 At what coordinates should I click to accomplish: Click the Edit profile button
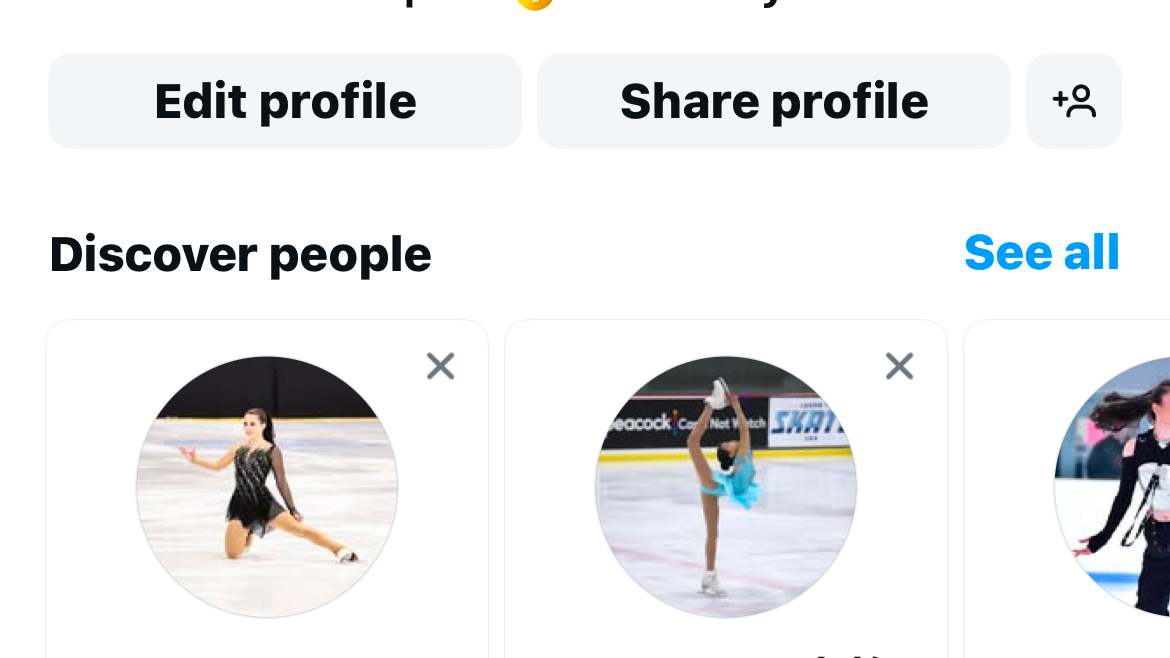(285, 101)
